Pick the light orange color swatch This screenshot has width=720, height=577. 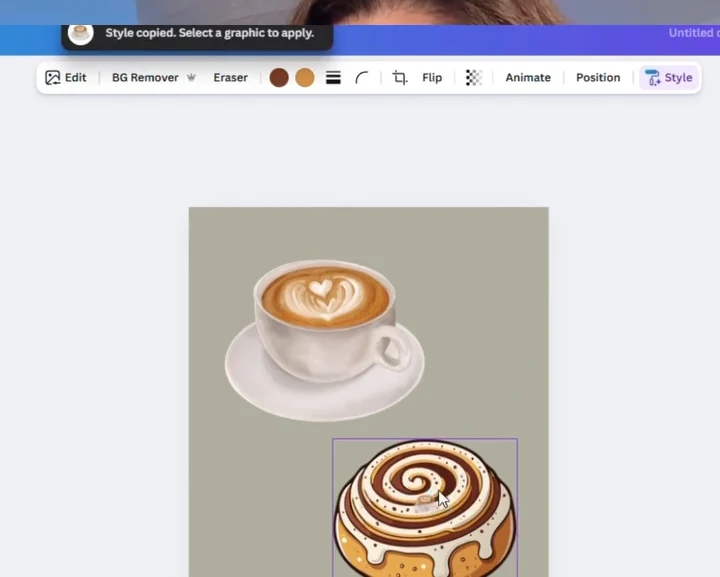[x=305, y=78]
